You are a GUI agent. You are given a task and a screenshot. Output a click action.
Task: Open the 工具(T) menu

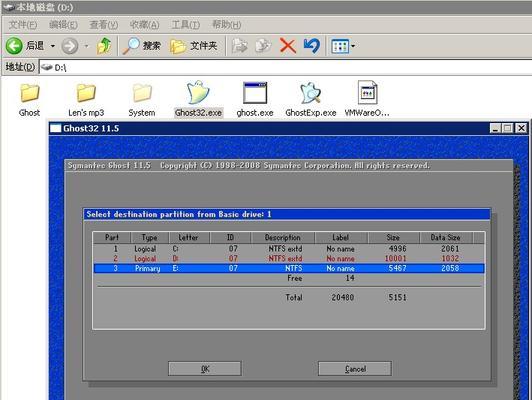pos(186,25)
